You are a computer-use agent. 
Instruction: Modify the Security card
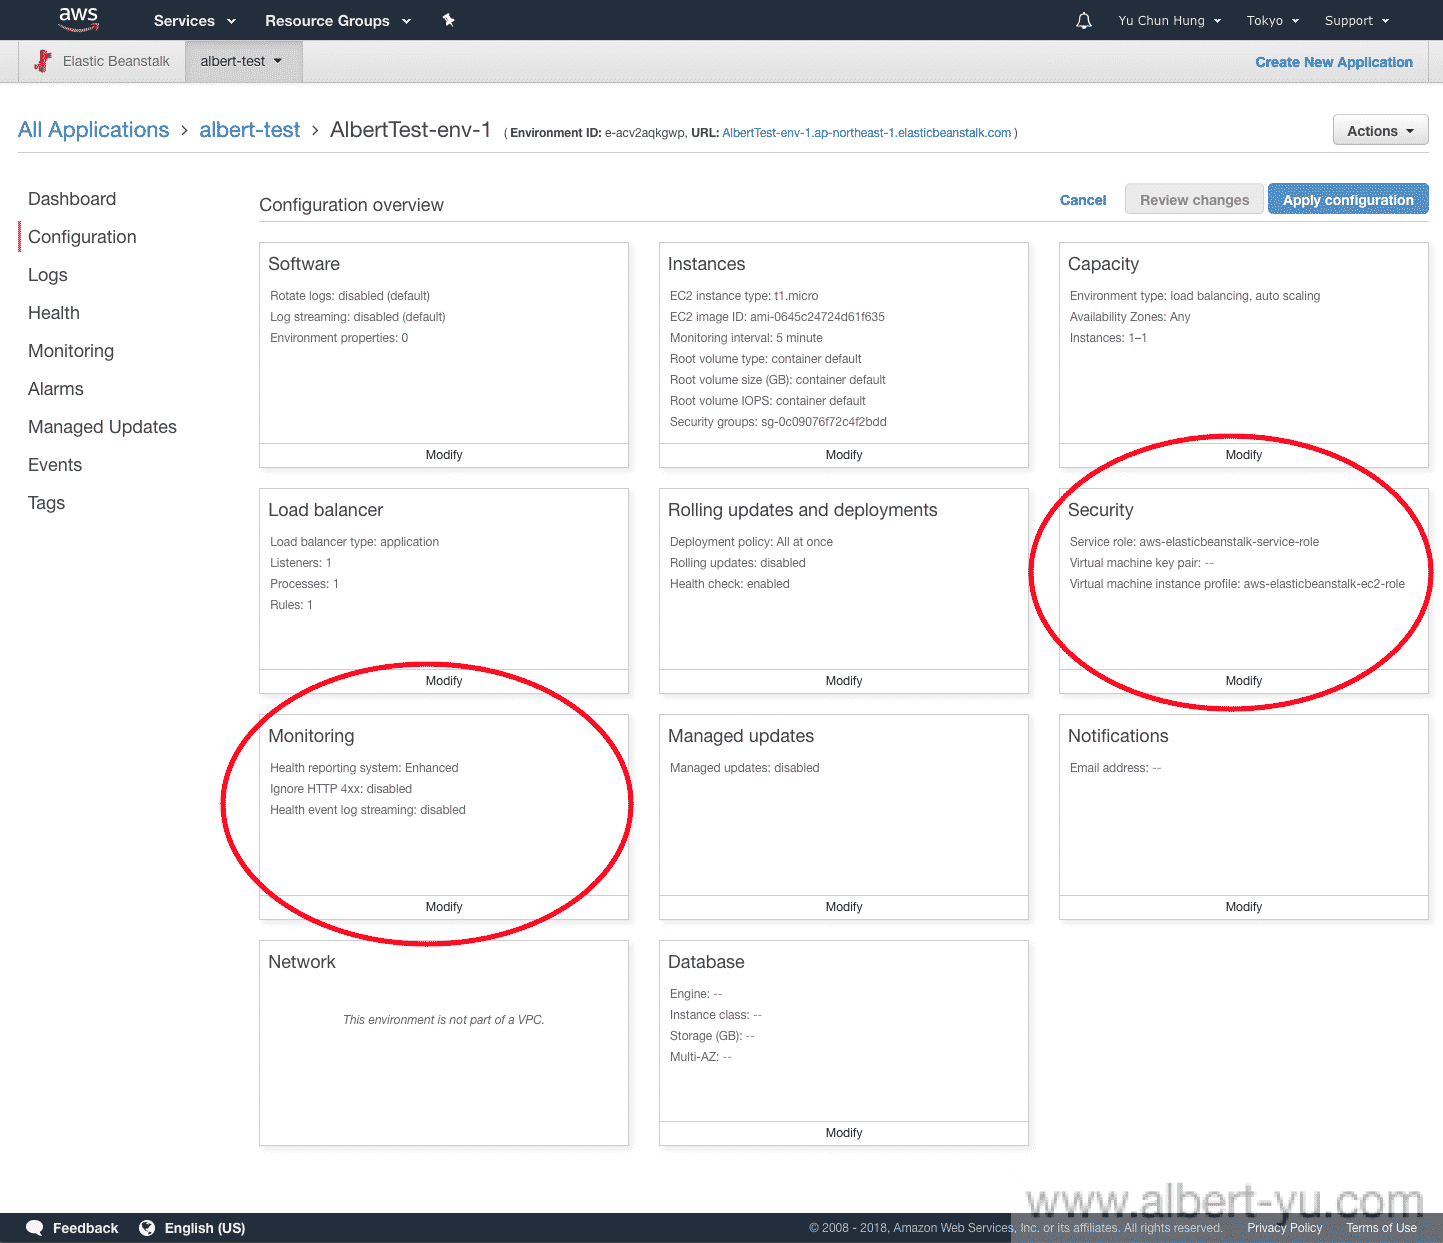[1244, 681]
